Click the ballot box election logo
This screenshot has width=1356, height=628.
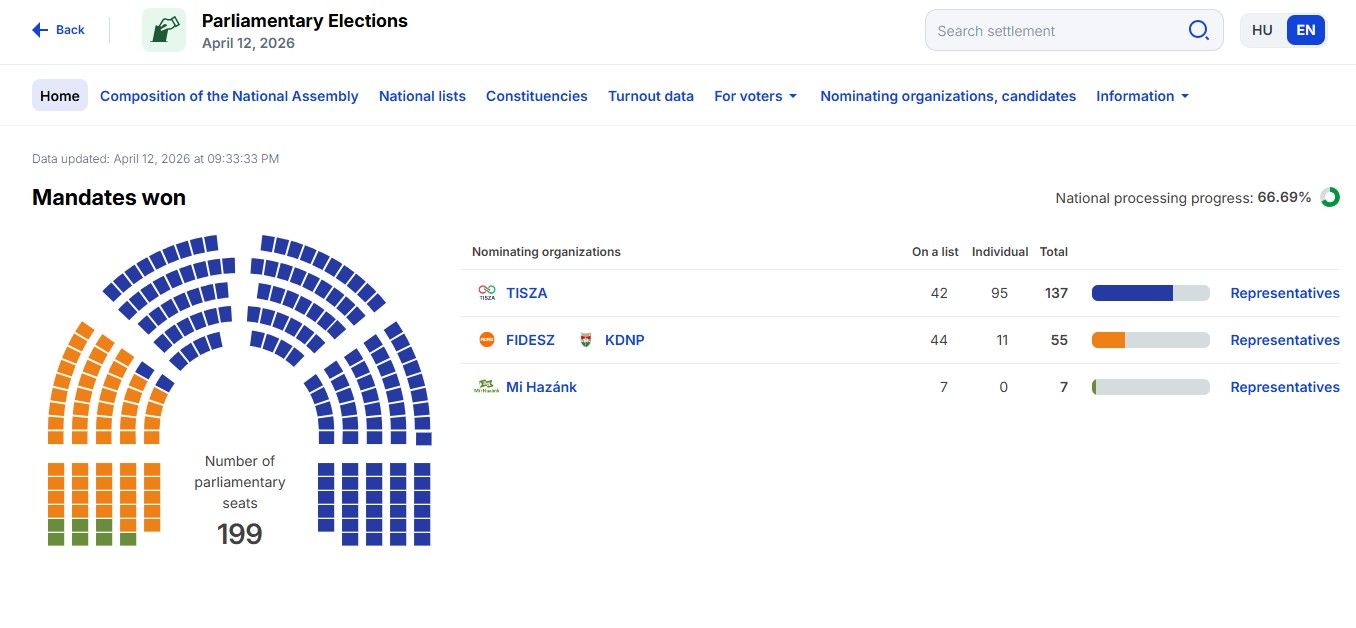pos(164,30)
